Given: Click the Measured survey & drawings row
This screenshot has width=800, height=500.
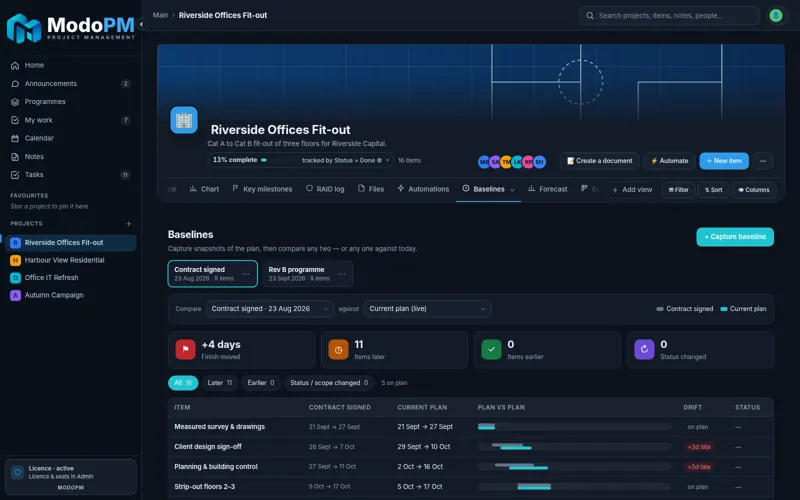Looking at the screenshot, I should [x=470, y=427].
